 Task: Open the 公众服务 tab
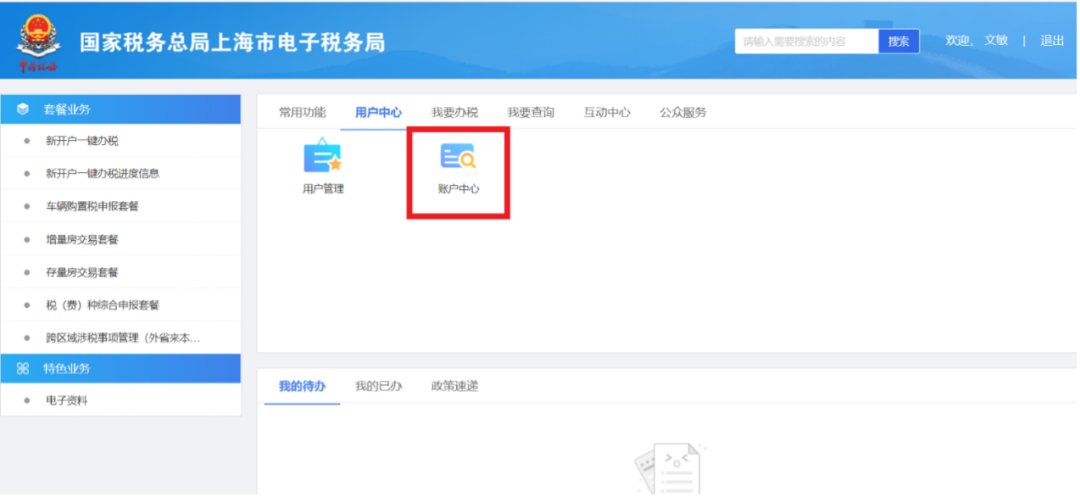tap(683, 112)
